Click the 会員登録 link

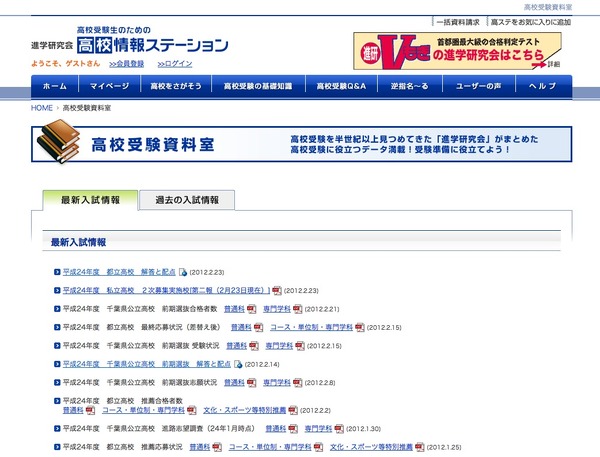[127, 64]
